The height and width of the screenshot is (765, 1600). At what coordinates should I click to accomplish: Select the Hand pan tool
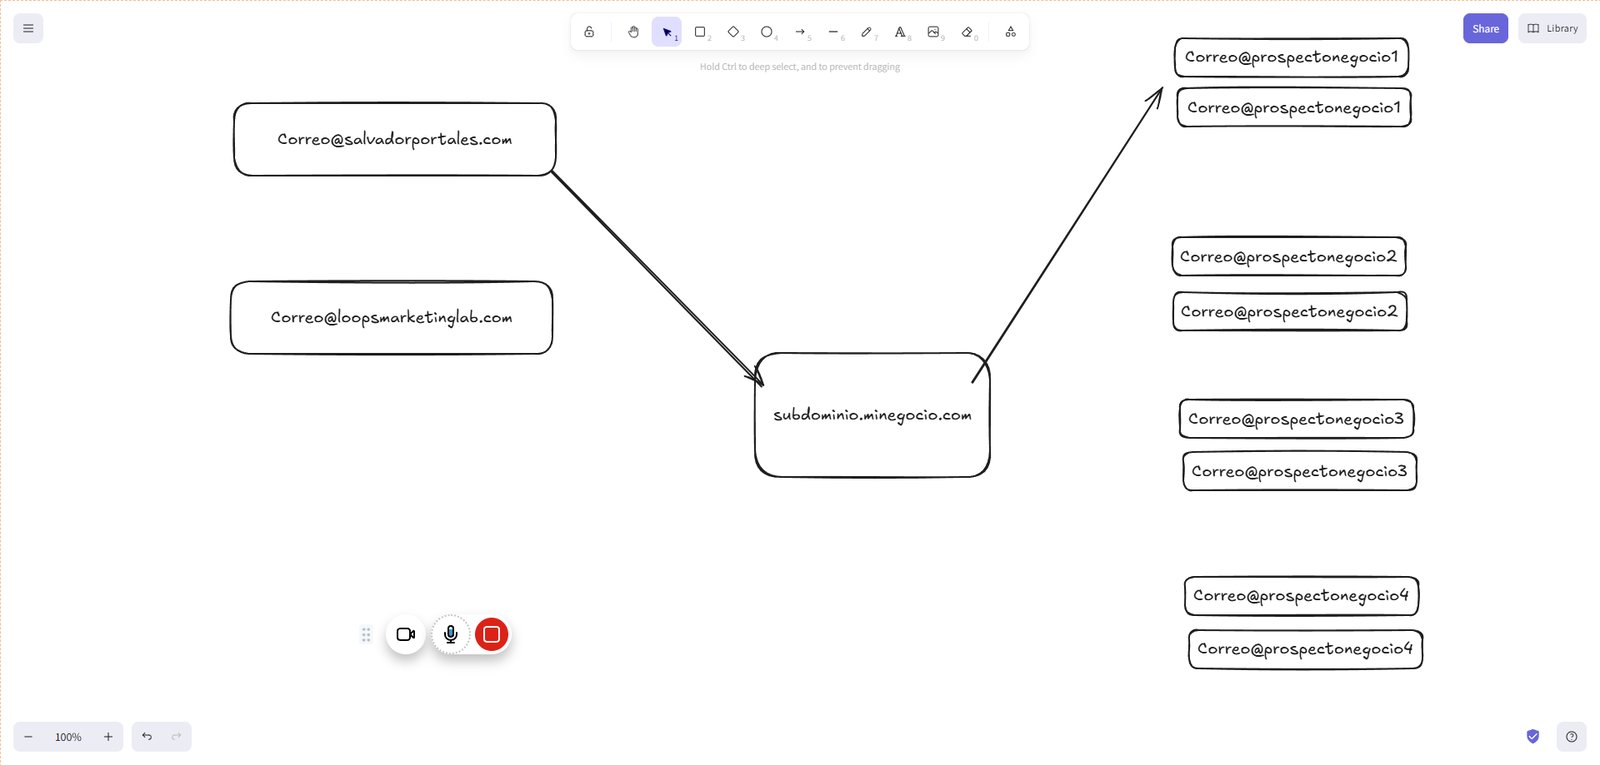633,32
